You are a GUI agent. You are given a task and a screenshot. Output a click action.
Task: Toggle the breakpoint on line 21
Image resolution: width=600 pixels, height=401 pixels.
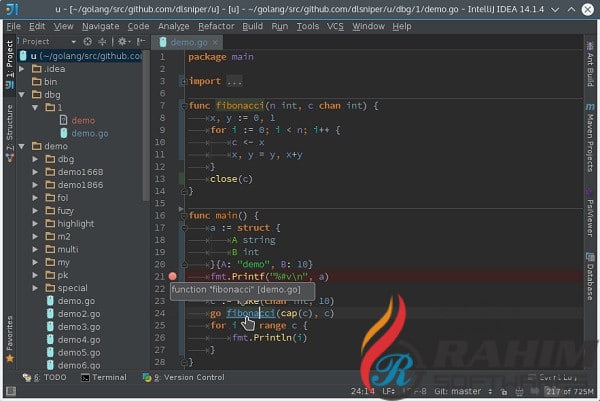point(173,275)
